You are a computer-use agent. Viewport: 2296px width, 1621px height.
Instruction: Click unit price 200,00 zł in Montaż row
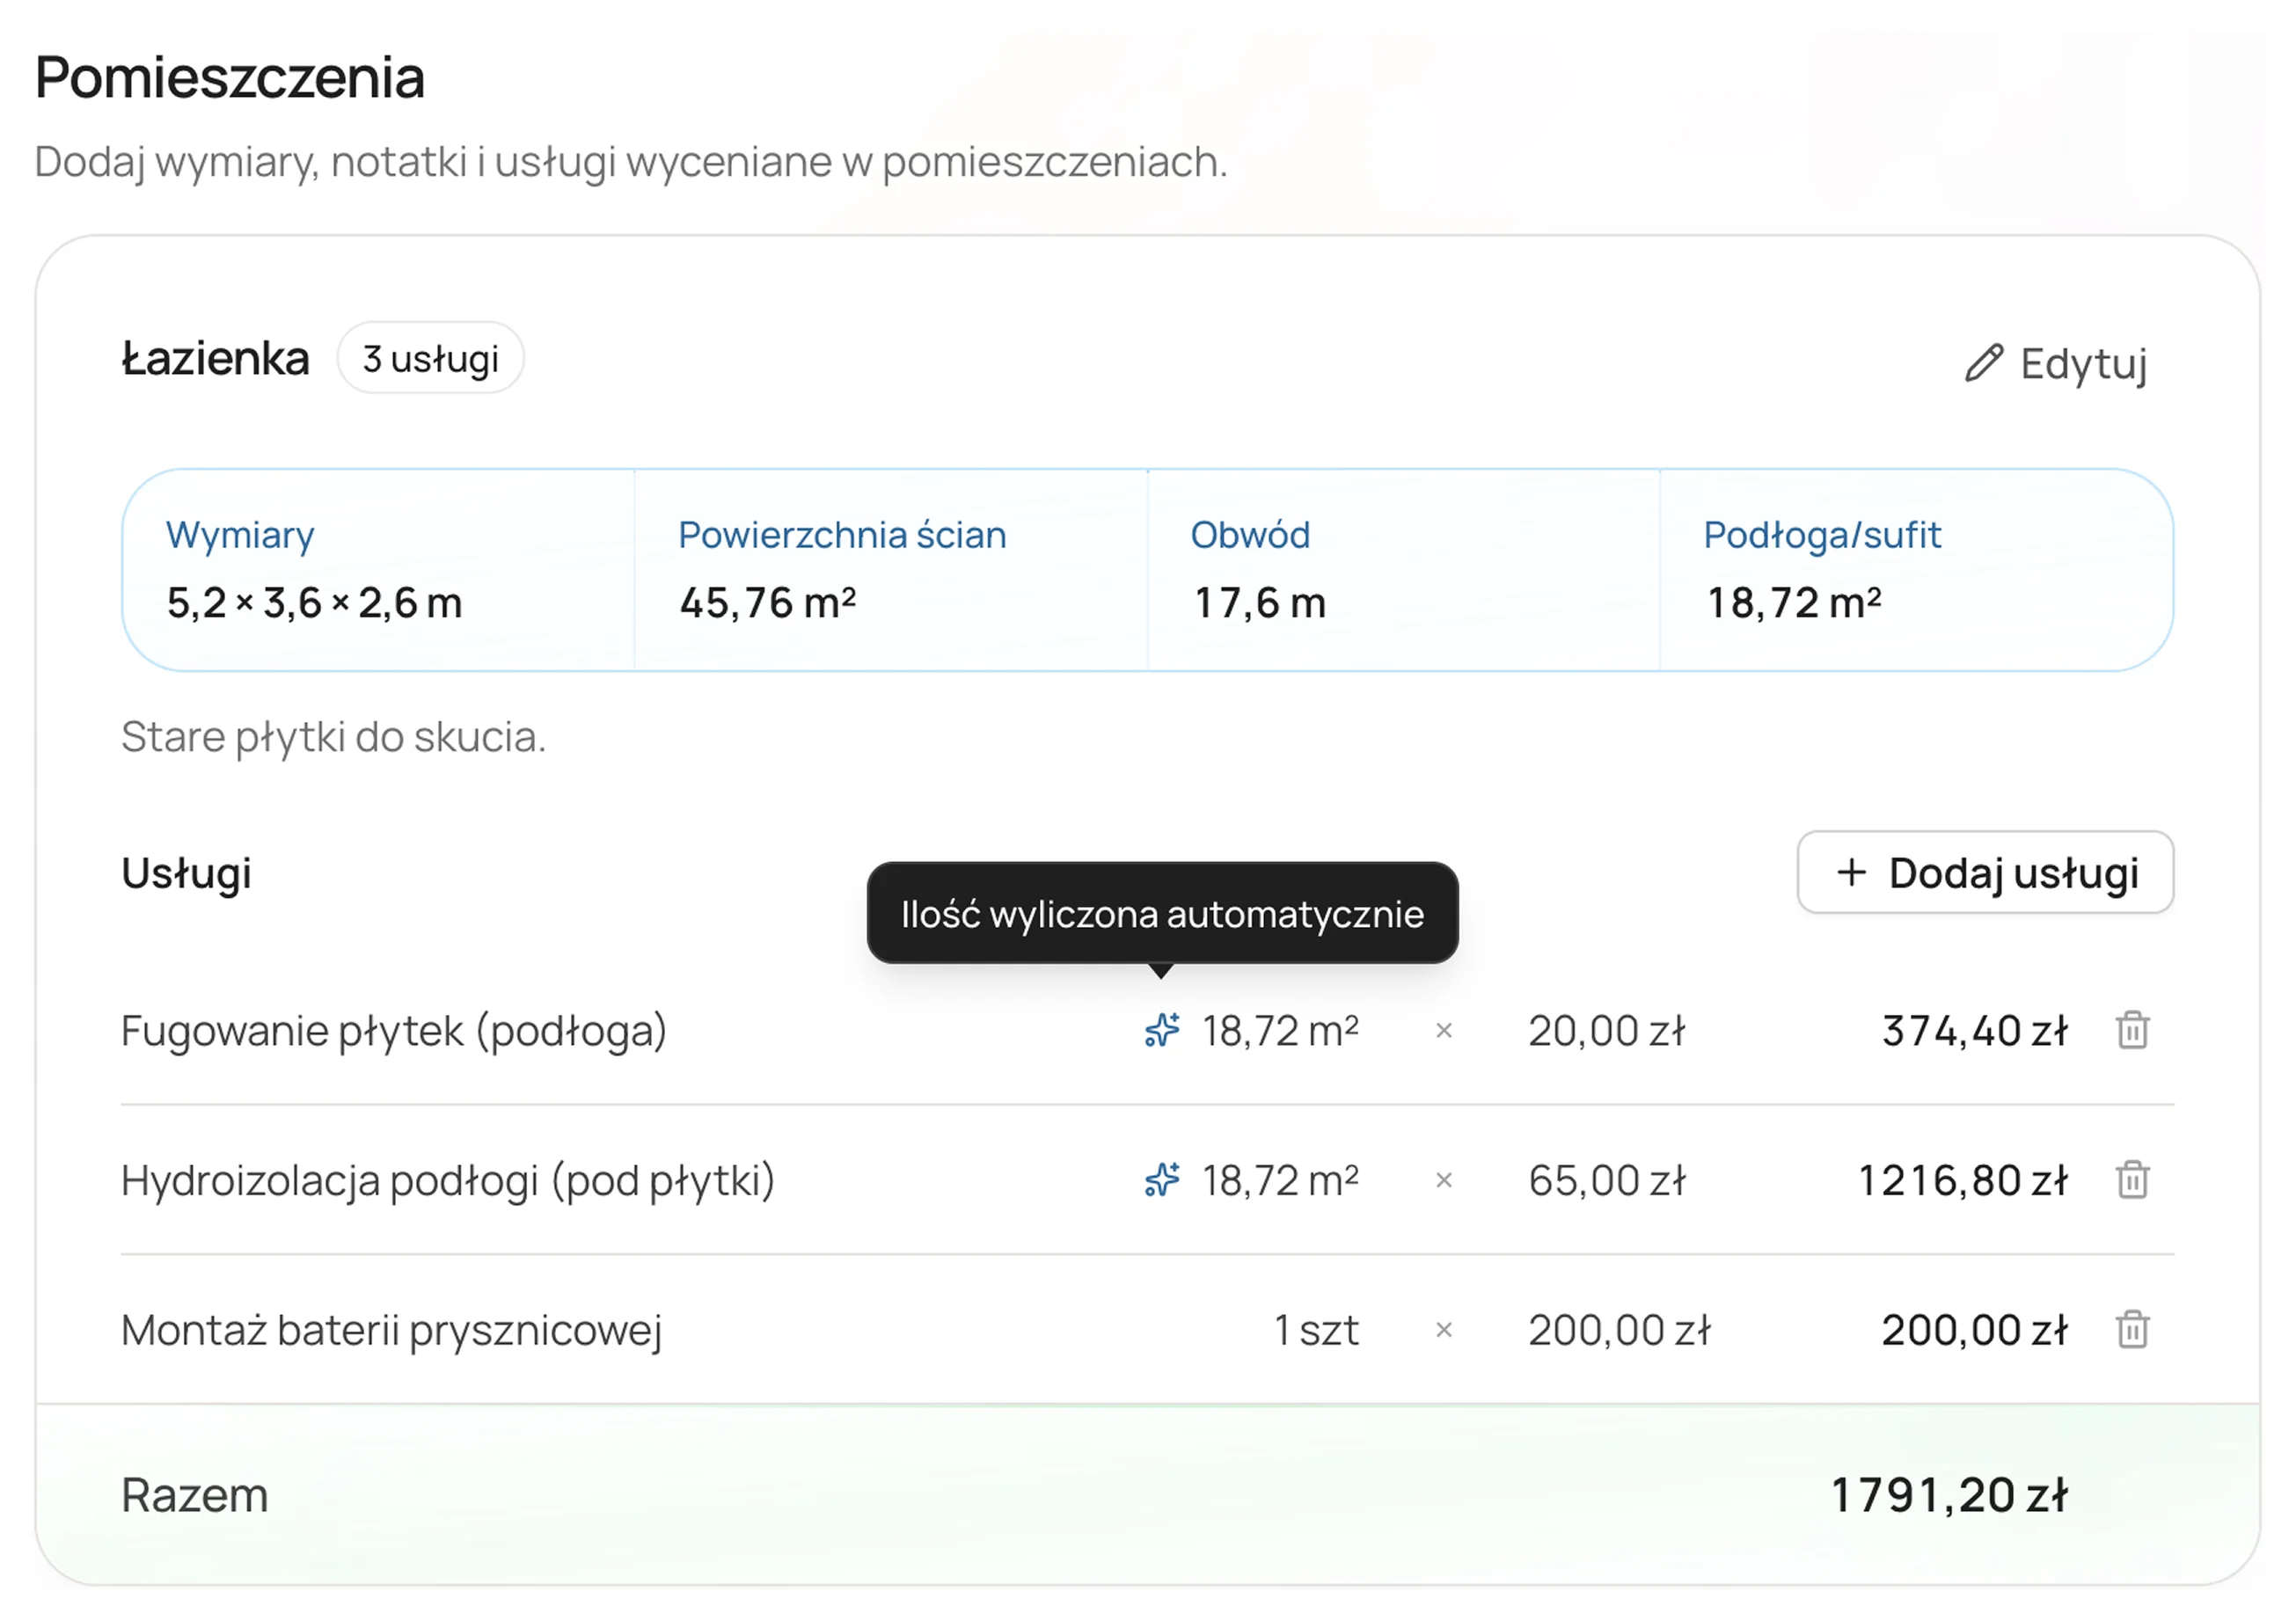(x=1620, y=1331)
